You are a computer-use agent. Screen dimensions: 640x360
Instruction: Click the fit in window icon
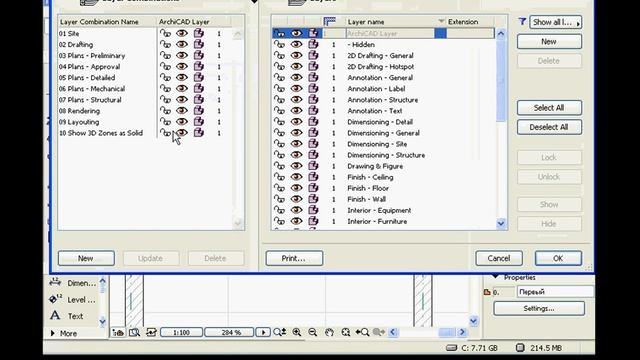346,332
